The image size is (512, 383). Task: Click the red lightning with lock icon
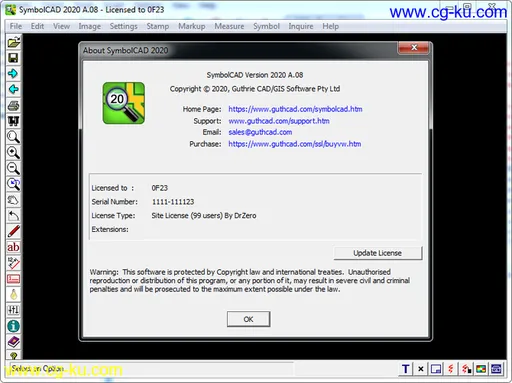[x=466, y=369]
